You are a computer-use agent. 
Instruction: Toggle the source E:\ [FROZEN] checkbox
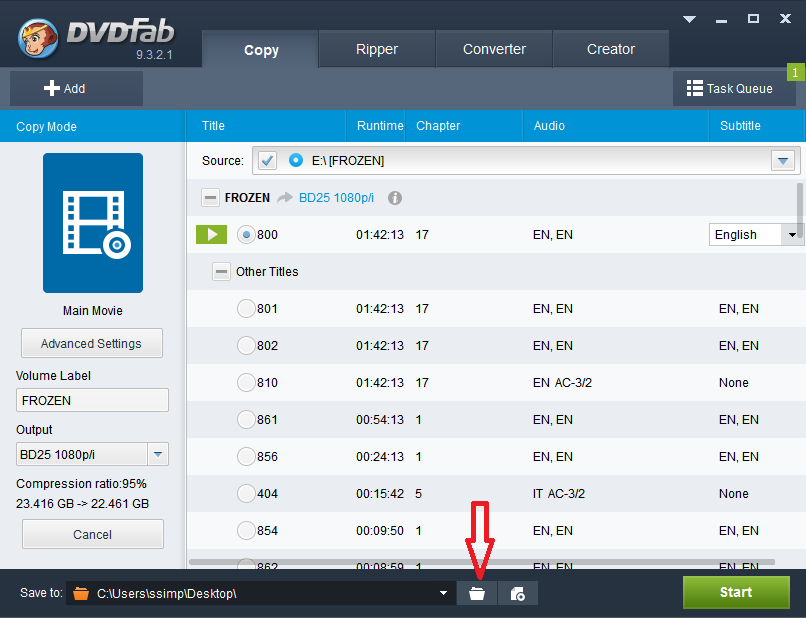(267, 160)
